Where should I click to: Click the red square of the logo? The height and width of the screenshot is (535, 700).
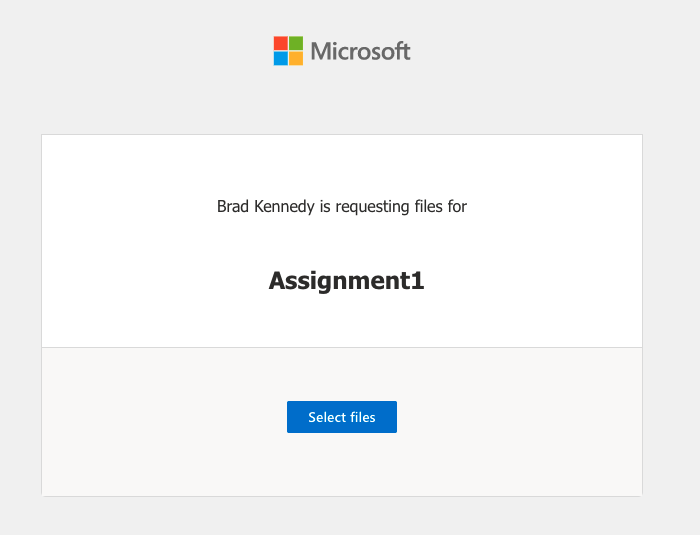coord(281,43)
